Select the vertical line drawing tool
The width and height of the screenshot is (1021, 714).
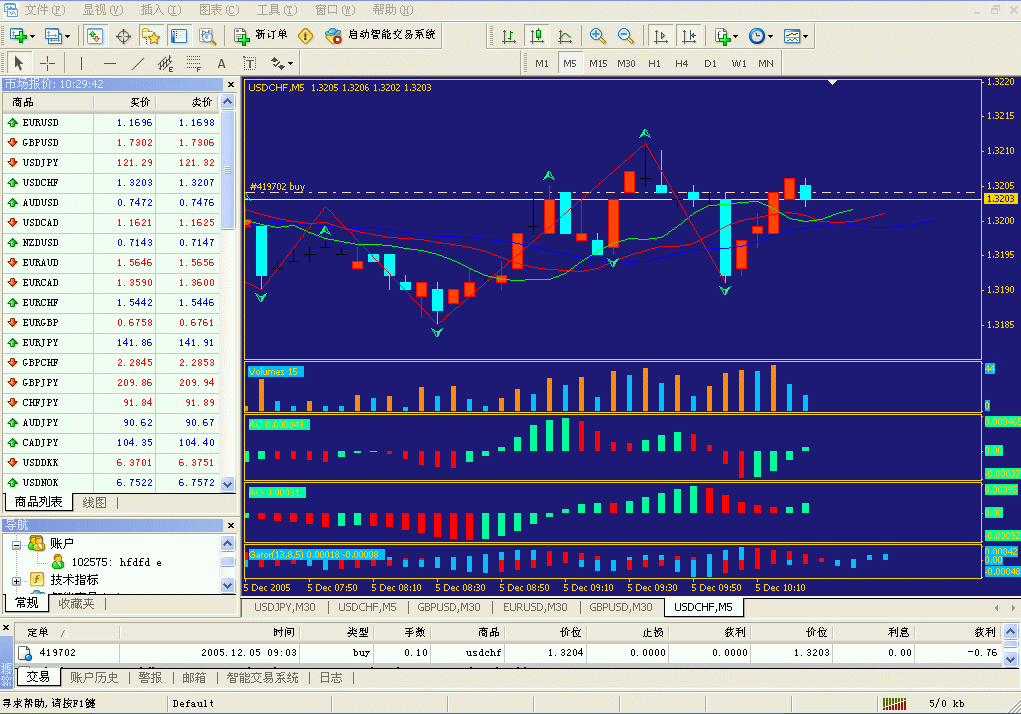(82, 63)
